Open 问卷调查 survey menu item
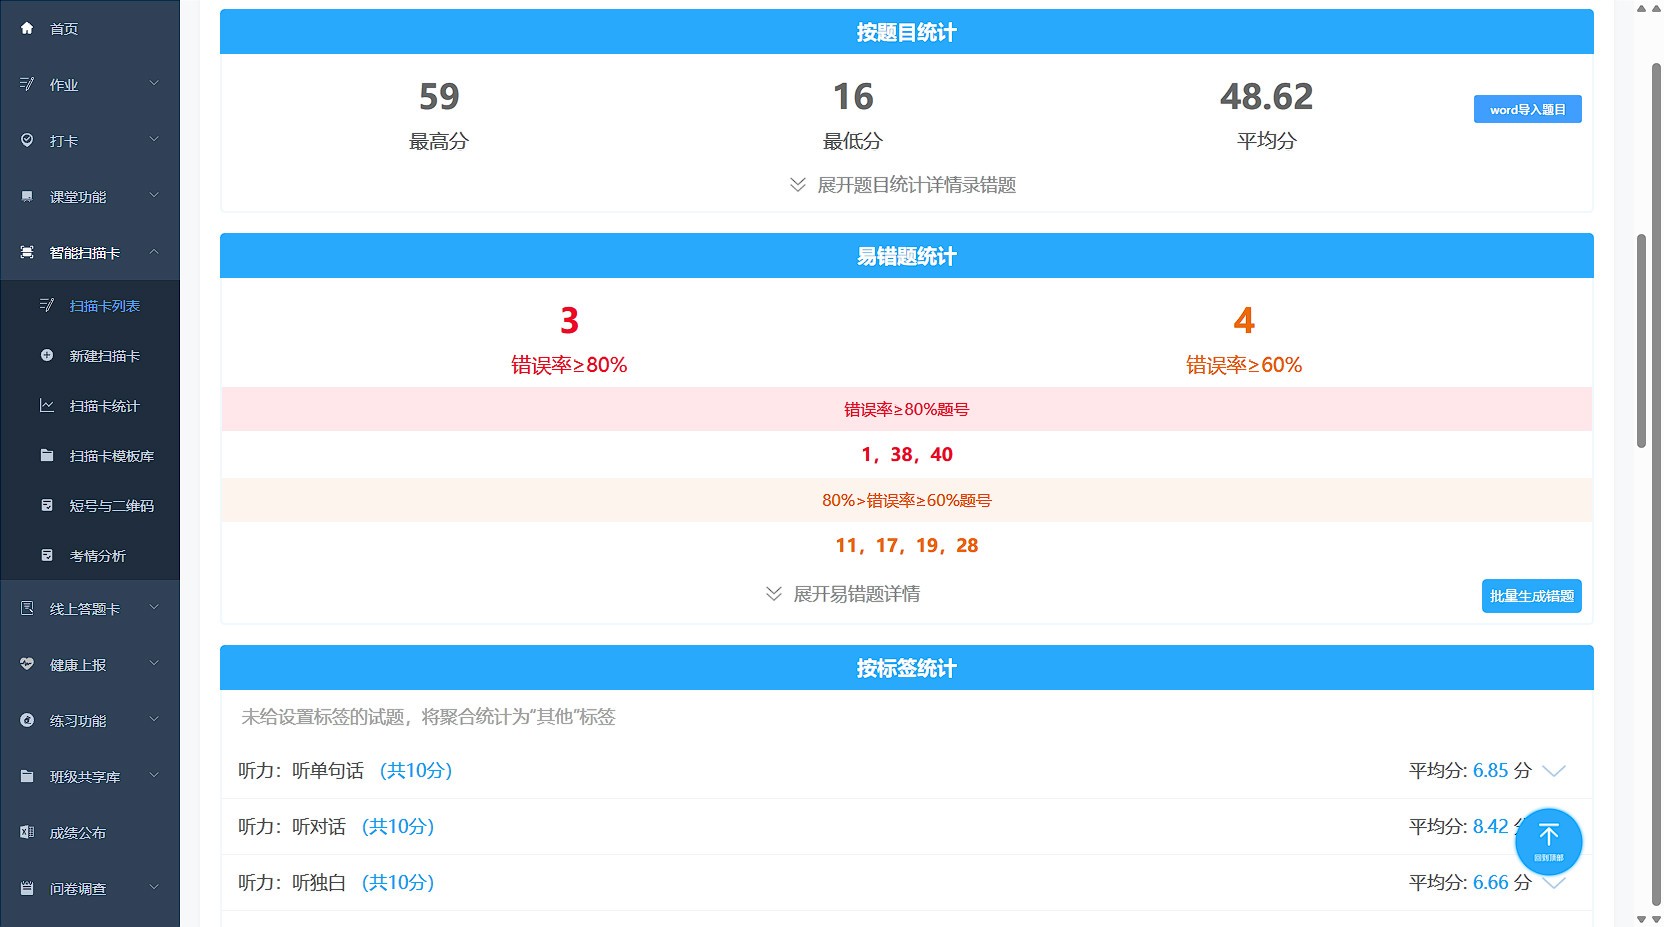Viewport: 1664px width, 927px height. pos(80,888)
